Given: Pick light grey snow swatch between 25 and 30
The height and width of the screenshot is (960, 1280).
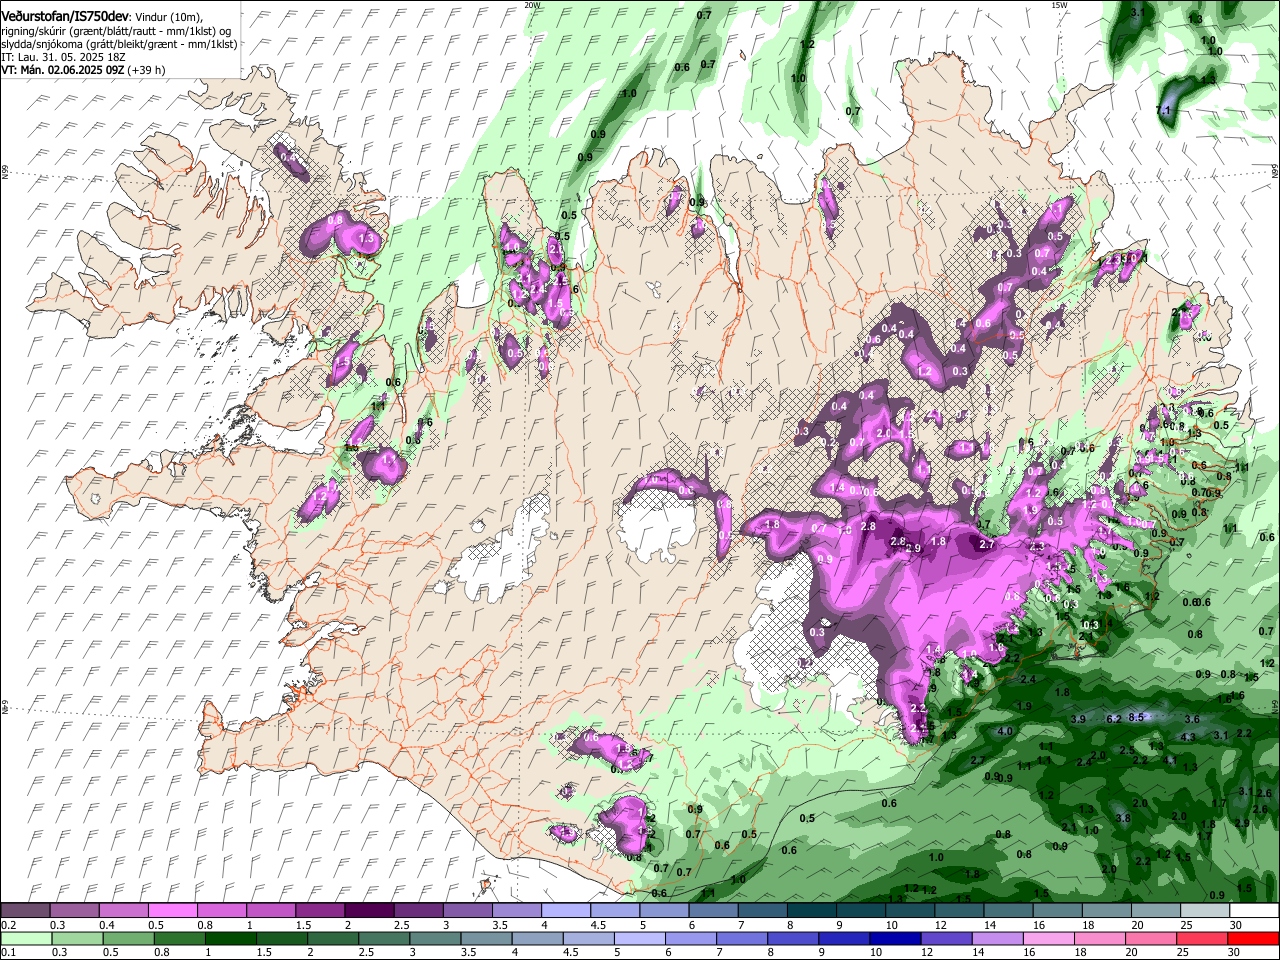Looking at the screenshot, I should click(x=1205, y=911).
